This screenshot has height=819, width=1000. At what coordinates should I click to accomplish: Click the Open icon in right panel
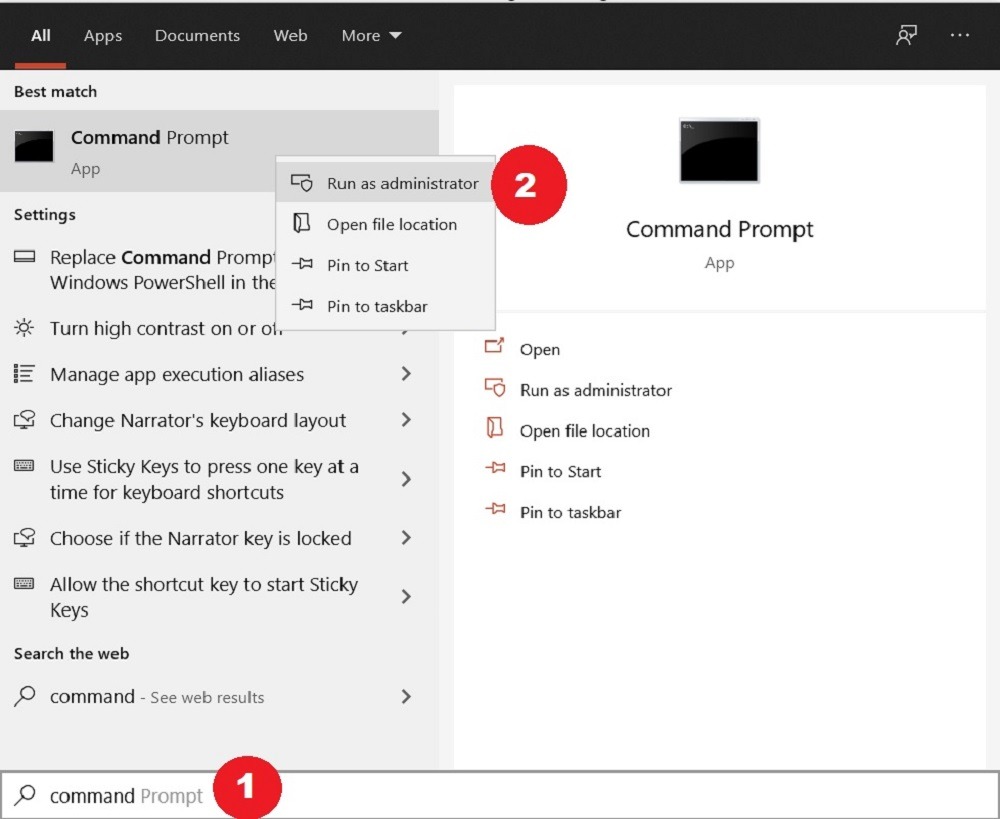[495, 348]
